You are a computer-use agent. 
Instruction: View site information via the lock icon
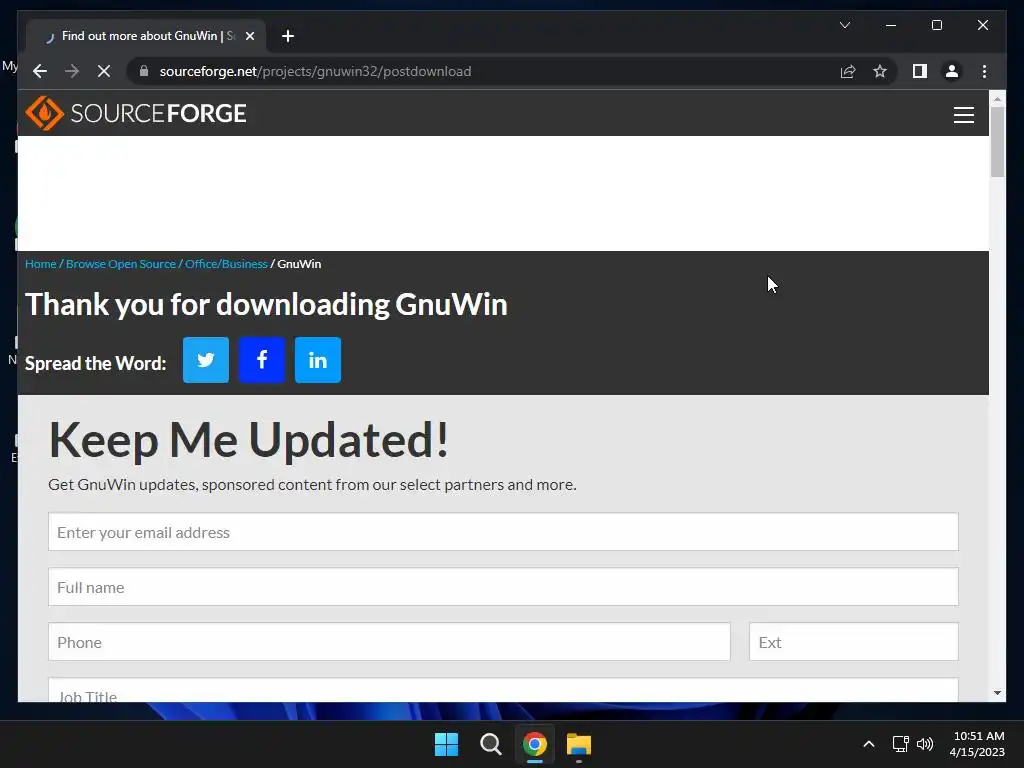144,71
